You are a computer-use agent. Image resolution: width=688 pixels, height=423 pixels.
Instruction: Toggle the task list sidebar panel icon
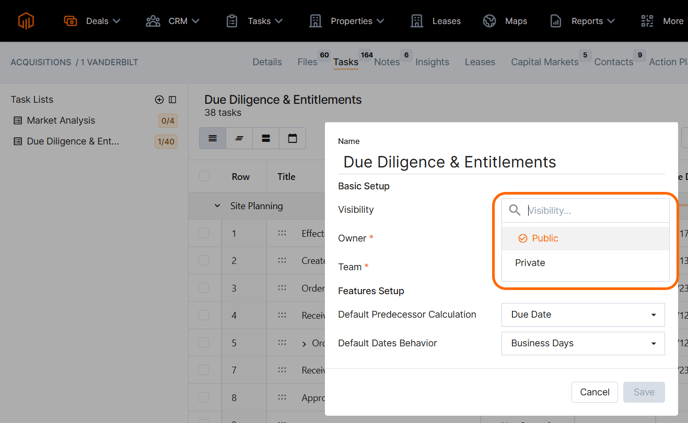(172, 100)
